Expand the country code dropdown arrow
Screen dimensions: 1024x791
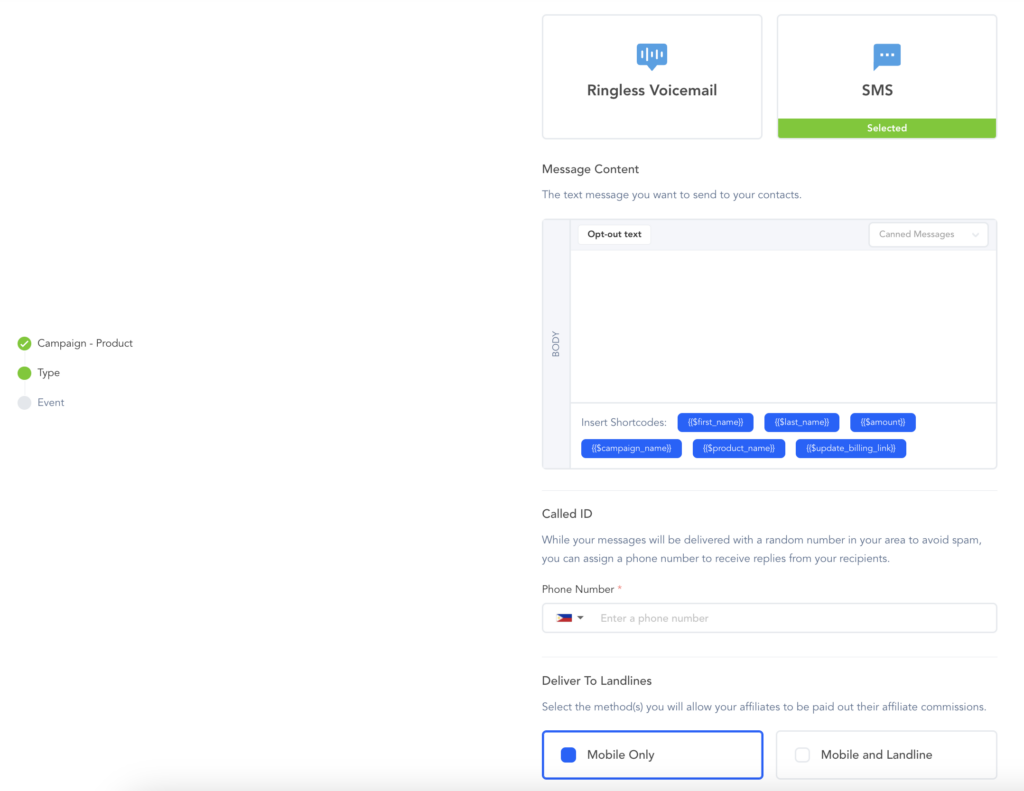(580, 618)
